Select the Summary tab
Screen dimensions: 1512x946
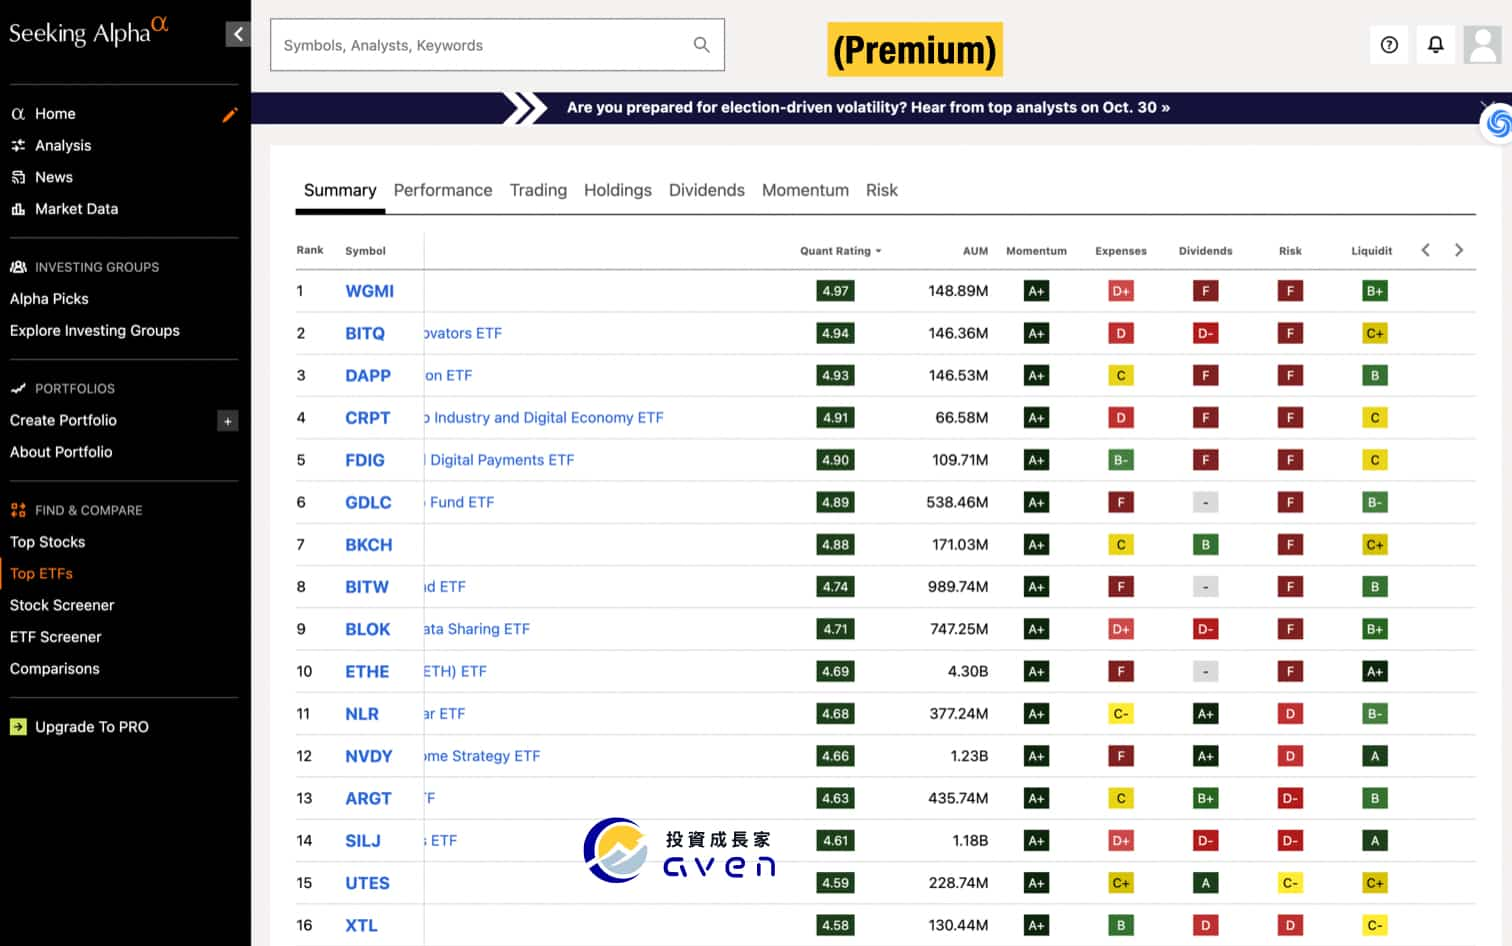pos(340,190)
